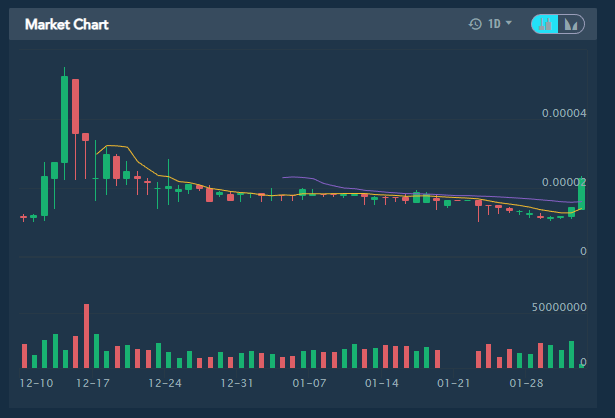Viewport: 615px width, 418px height.
Task: Click the purple moving average line
Action: click(300, 177)
